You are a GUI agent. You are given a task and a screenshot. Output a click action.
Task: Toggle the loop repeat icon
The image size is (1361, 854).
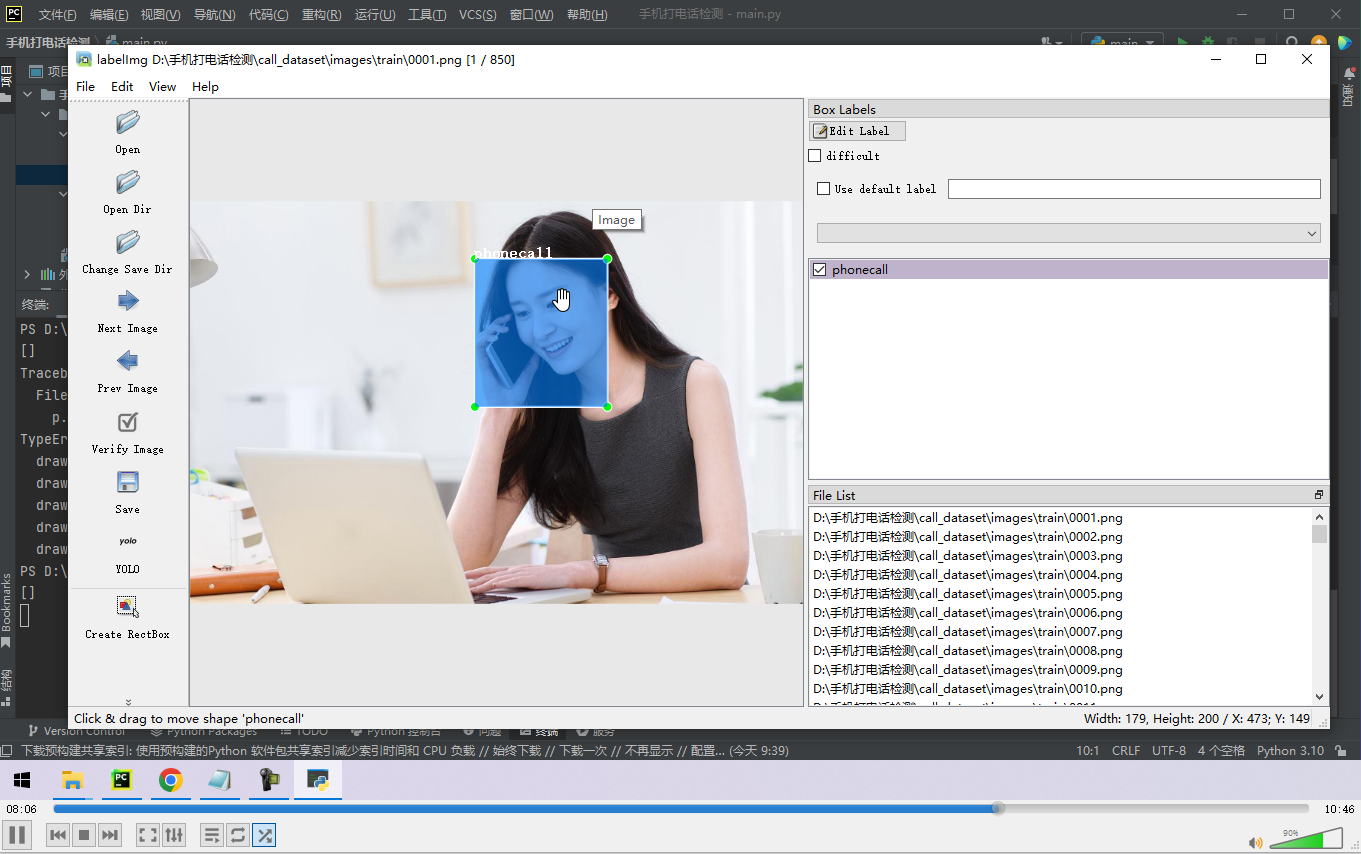[x=238, y=835]
